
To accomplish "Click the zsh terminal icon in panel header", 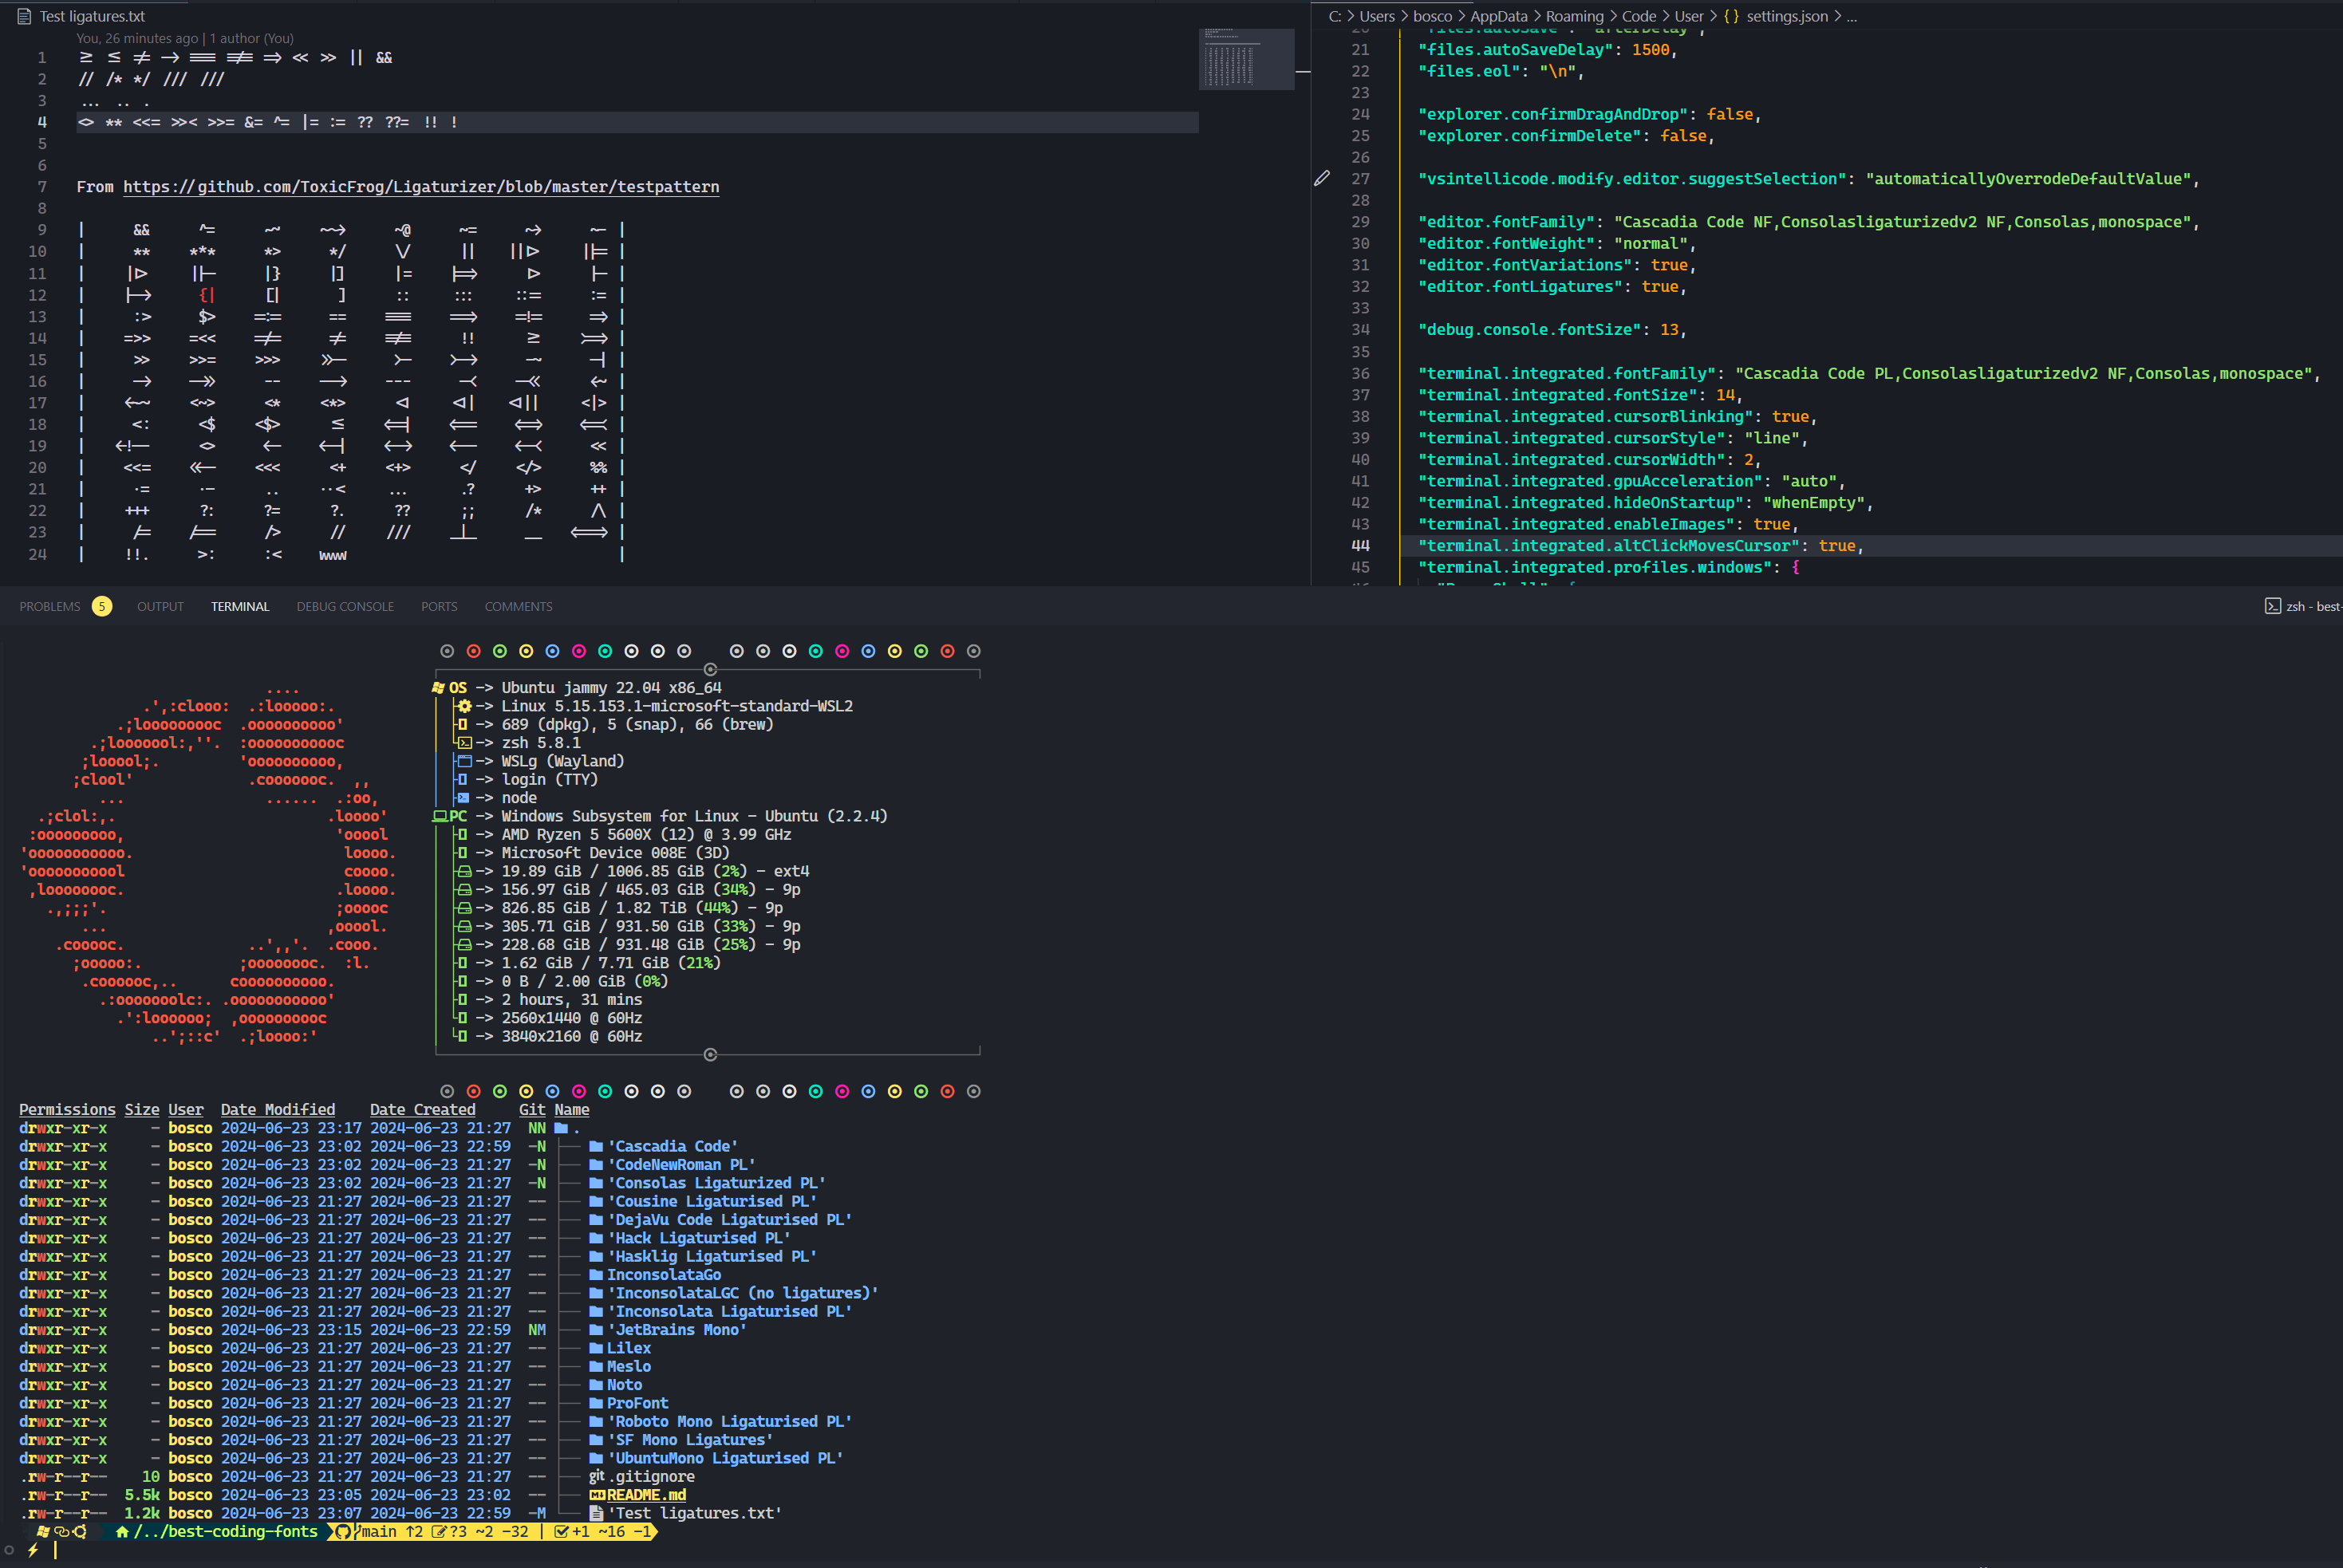I will tap(2272, 606).
